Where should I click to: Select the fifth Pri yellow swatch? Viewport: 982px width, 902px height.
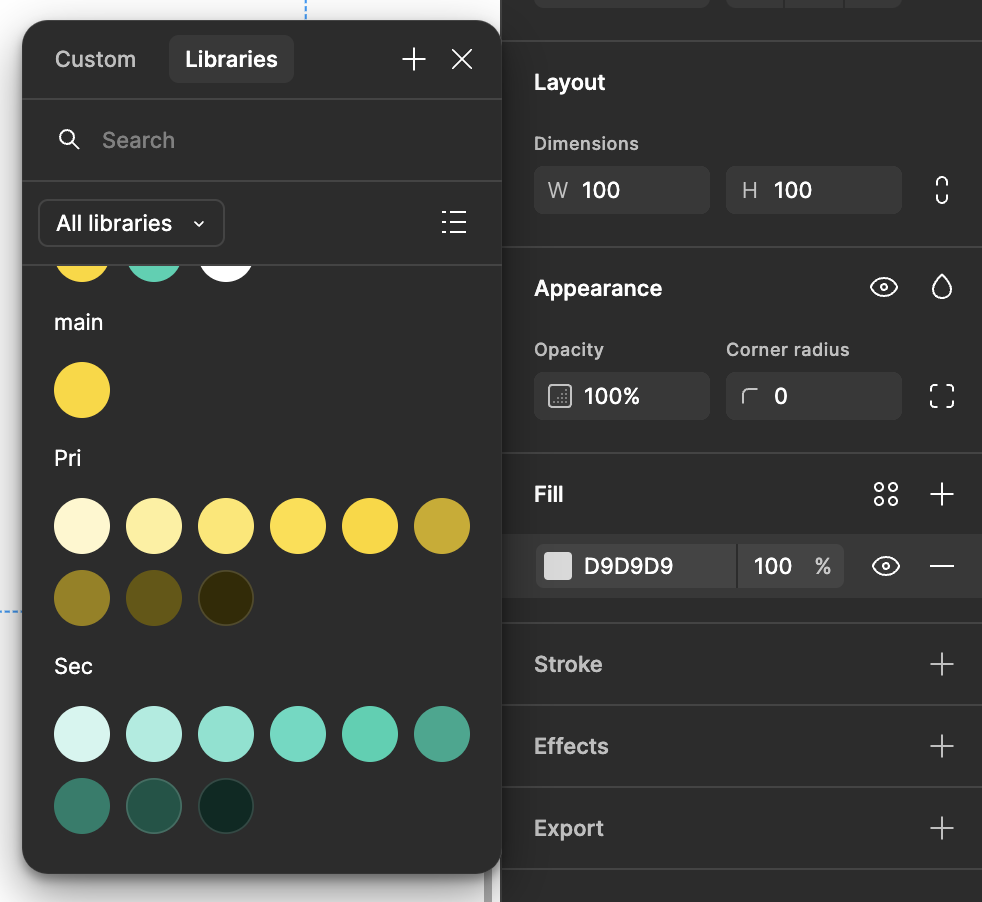coord(370,526)
